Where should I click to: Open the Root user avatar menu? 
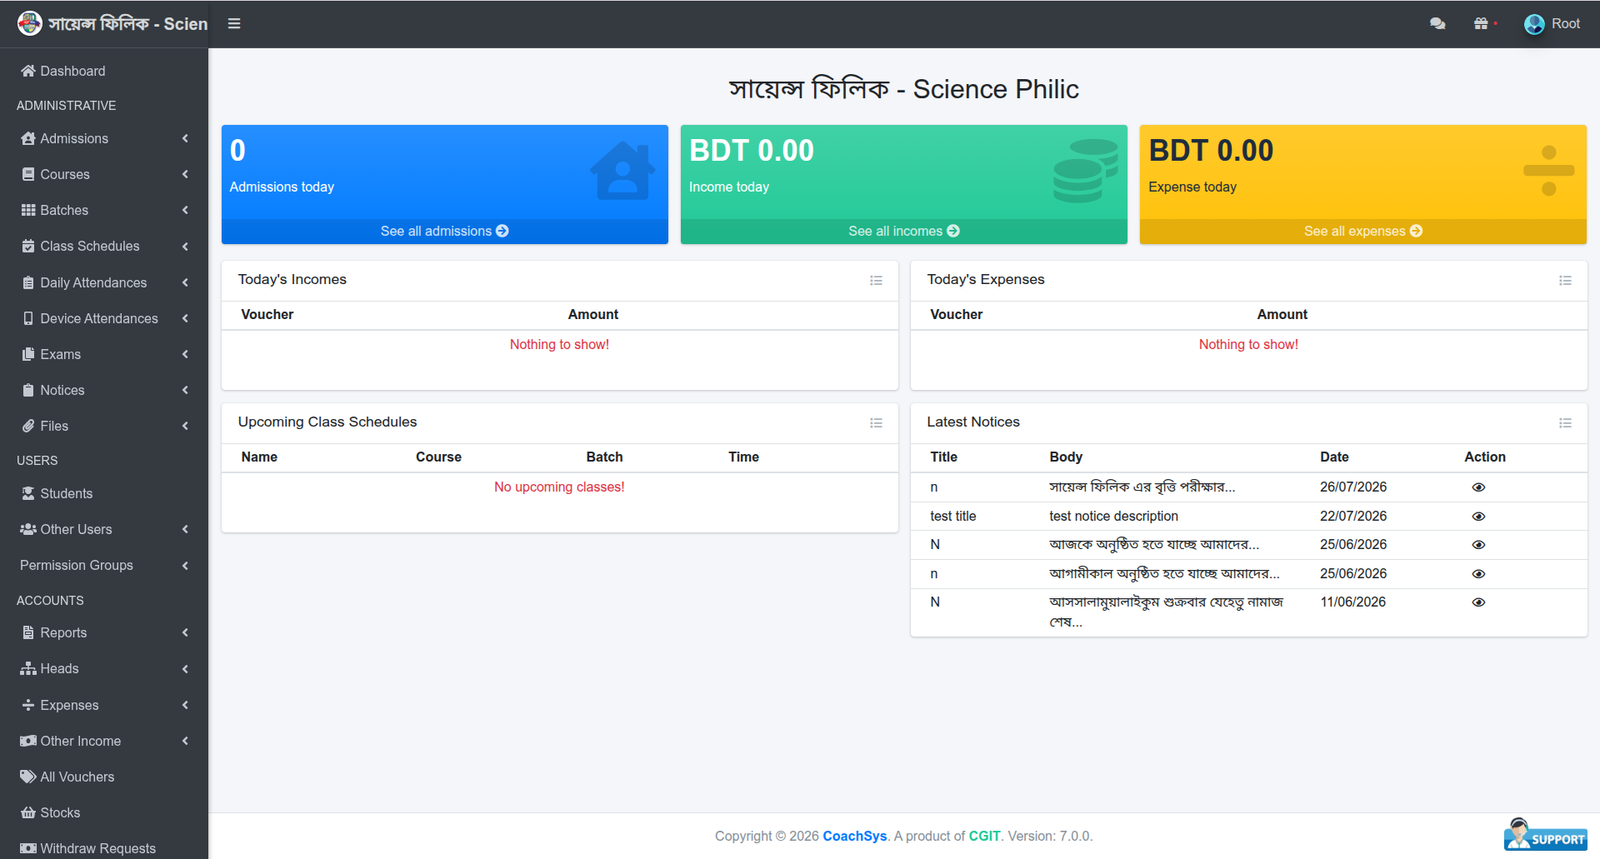click(x=1552, y=24)
